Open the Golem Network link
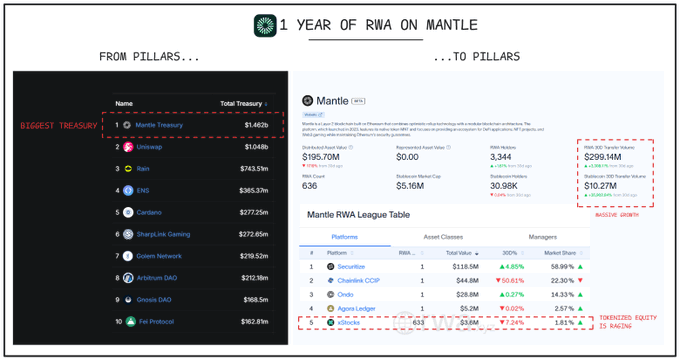Image resolution: width=680 pixels, height=360 pixels. (159, 256)
